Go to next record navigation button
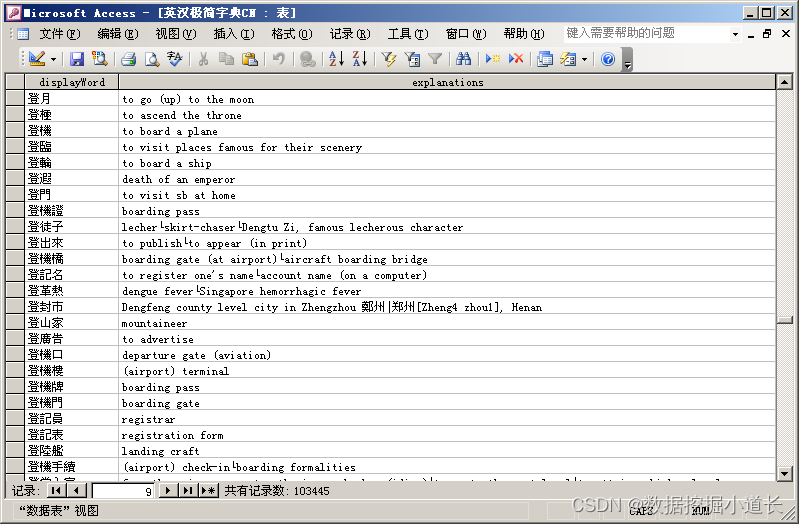 (168, 490)
